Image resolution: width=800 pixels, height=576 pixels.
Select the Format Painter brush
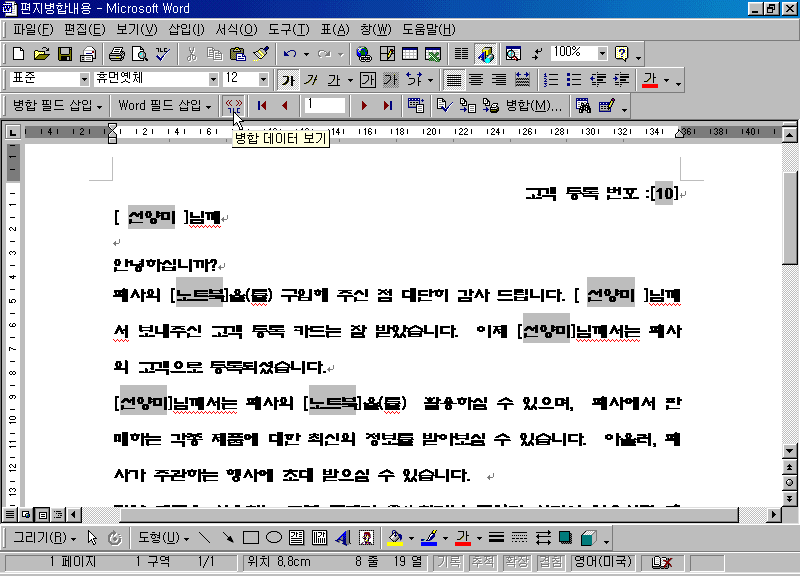(261, 54)
